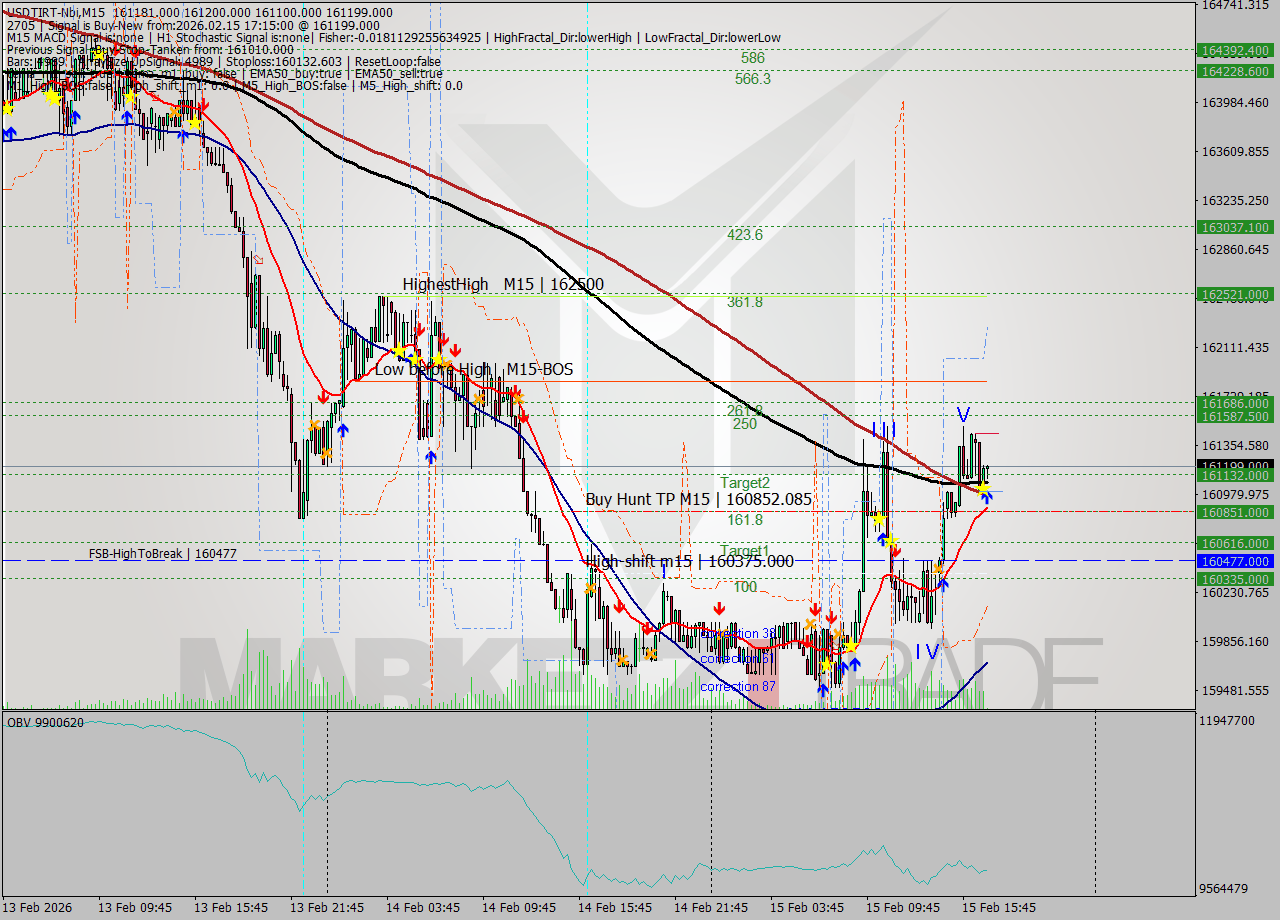
Task: Select the yellow star marker near latest candles
Action: point(983,486)
